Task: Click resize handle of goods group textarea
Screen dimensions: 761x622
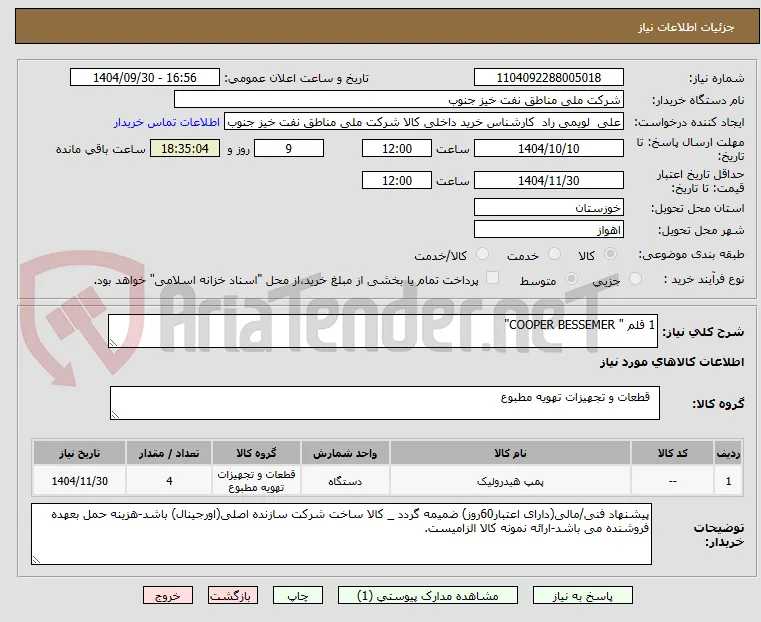Action: [115, 415]
